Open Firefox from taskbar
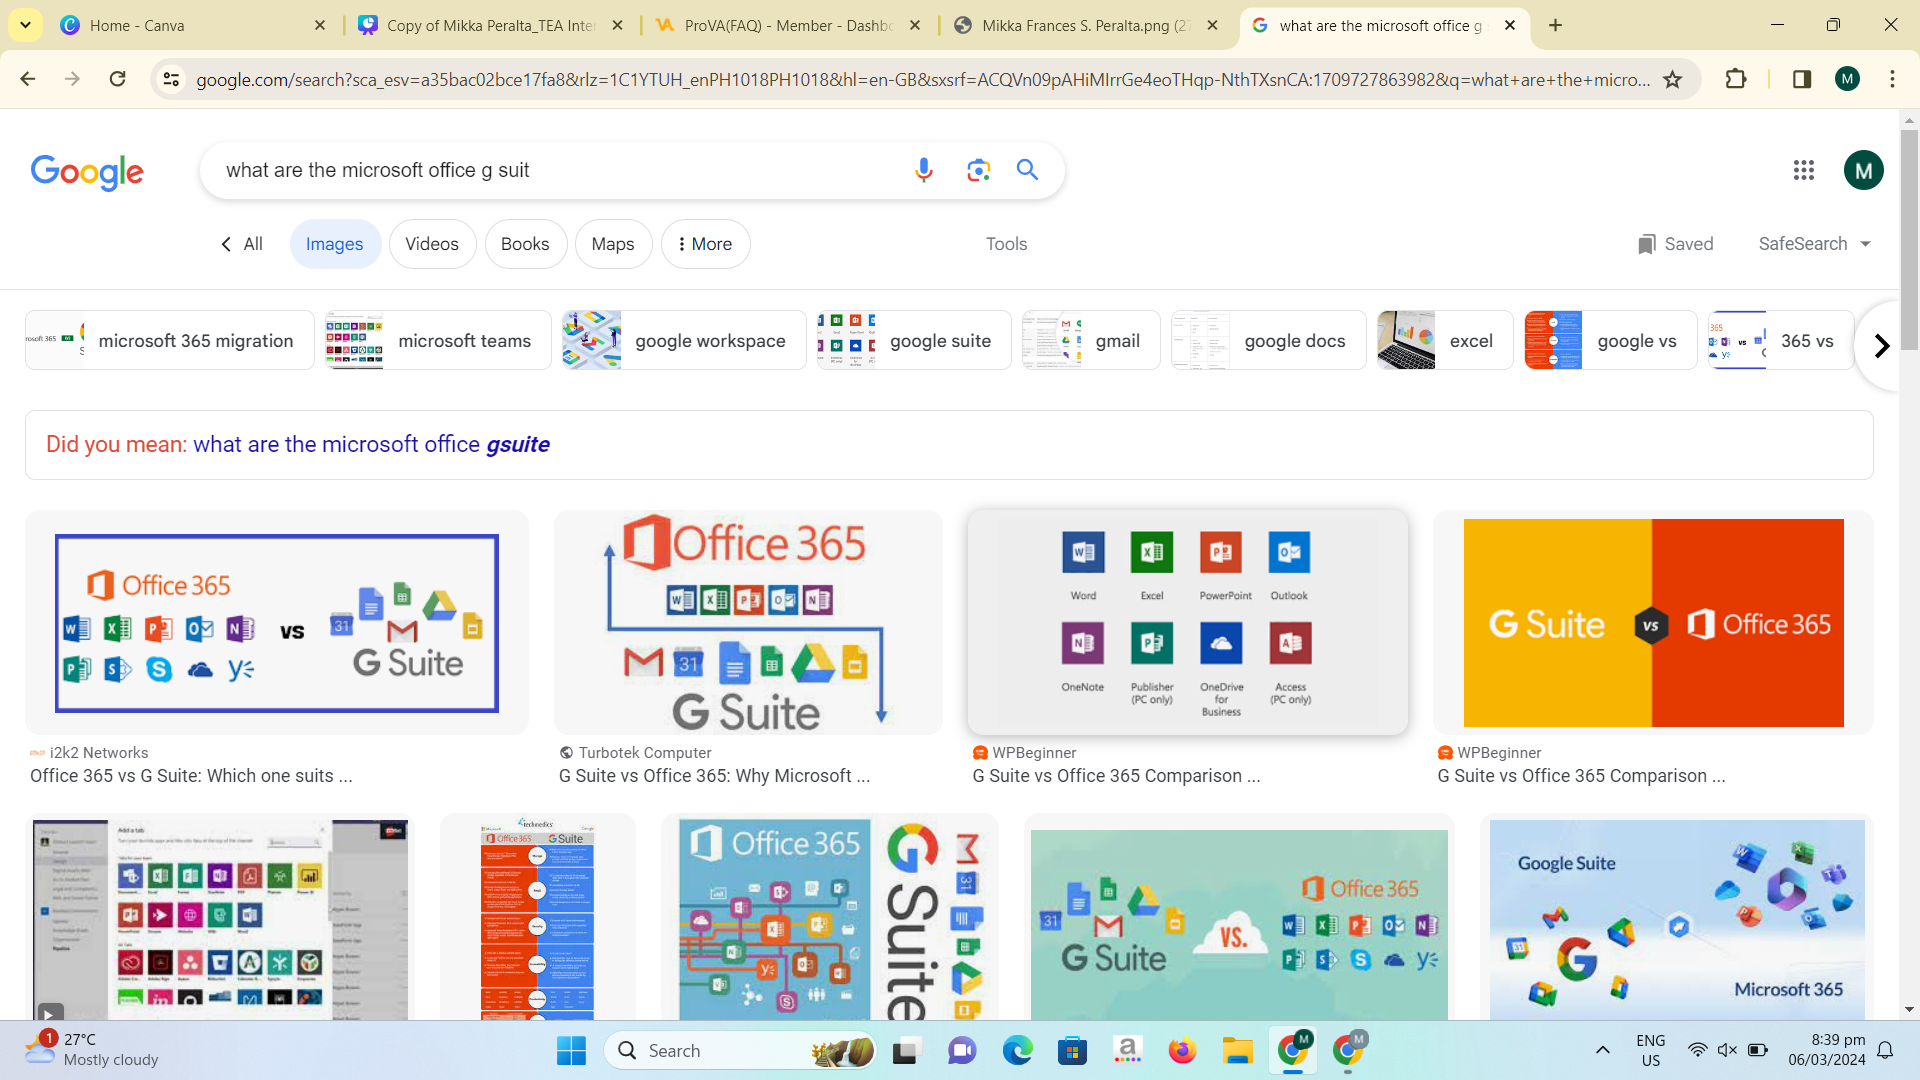The height and width of the screenshot is (1080, 1920). 1182,1051
